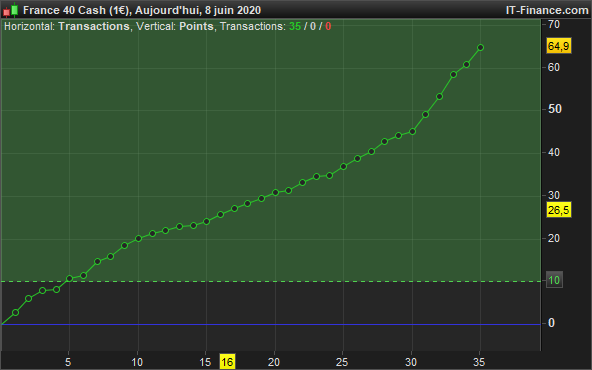Click the 50 label on vertical axis

click(555, 109)
